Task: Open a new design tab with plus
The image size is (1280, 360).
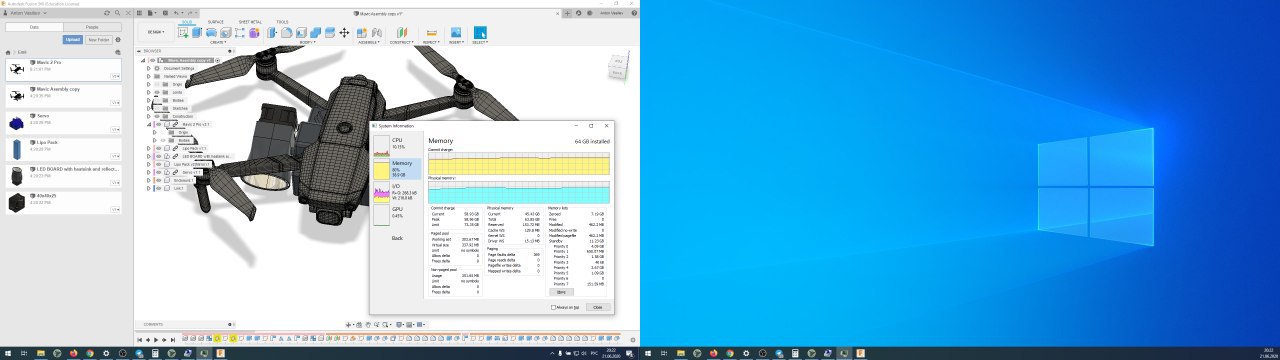Action: 567,13
